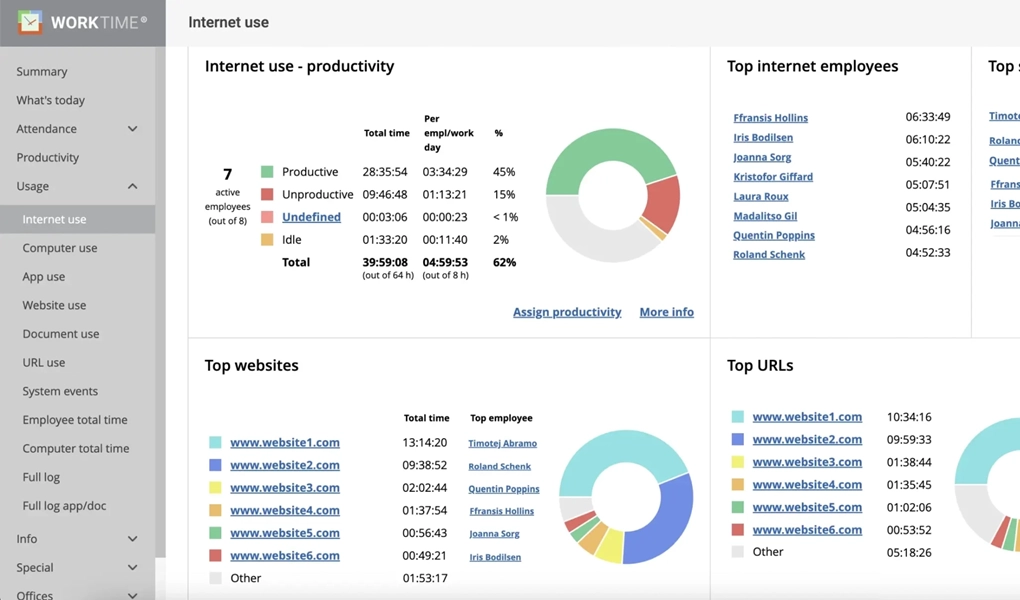Open employee Ffransis Hollins in top internet employees
The image size is (1020, 600).
tap(770, 118)
